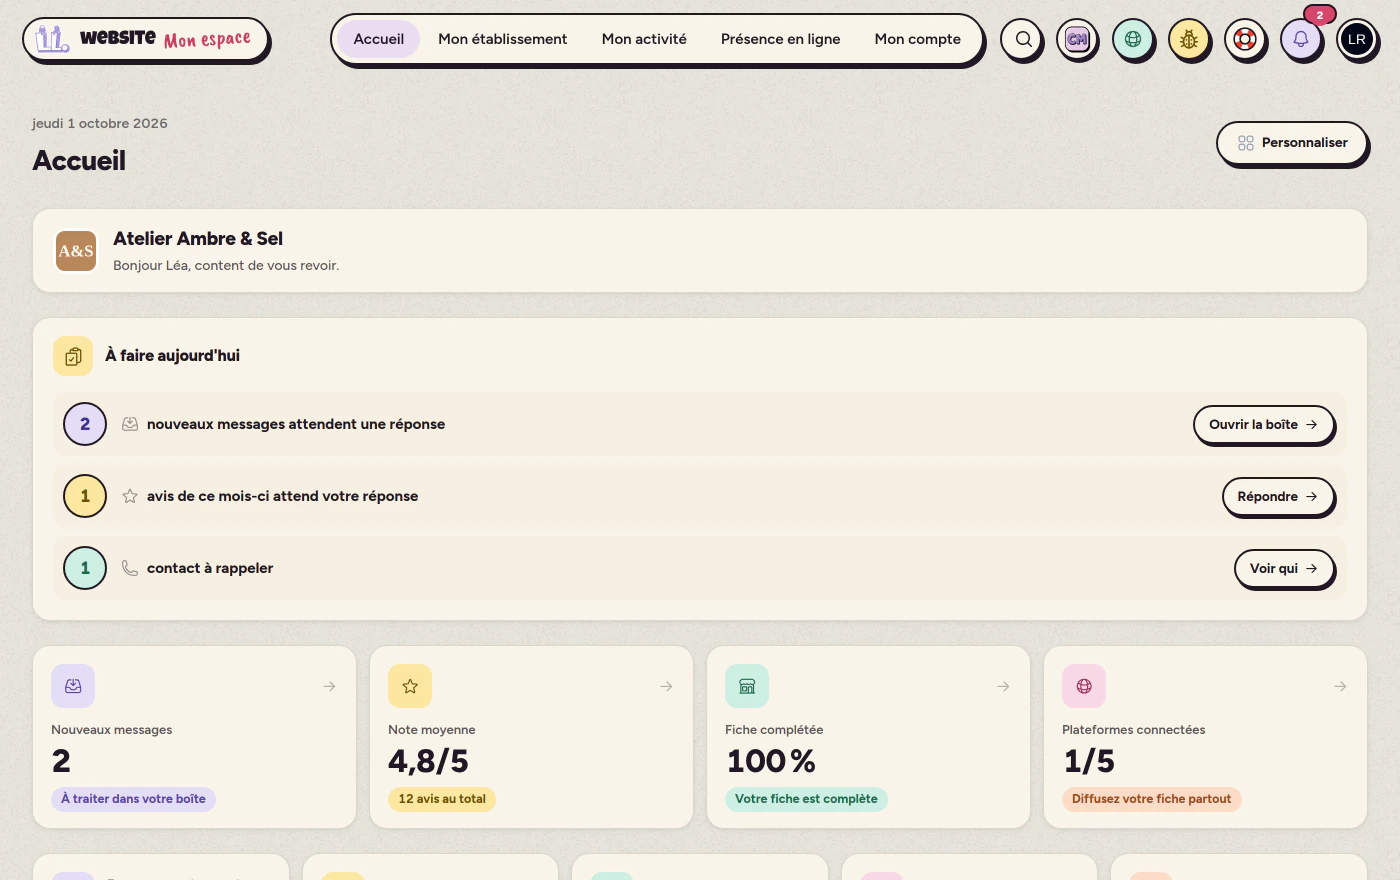Click the "contact à rappeler" text

click(x=210, y=568)
